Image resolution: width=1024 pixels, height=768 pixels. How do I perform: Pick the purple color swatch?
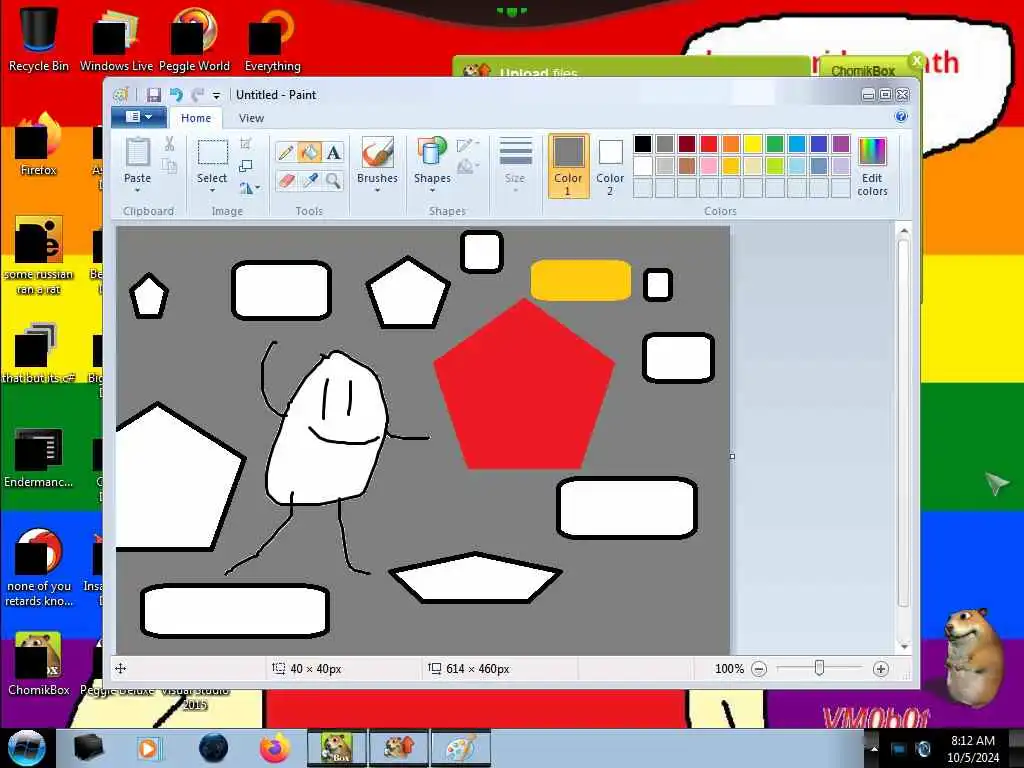click(841, 144)
